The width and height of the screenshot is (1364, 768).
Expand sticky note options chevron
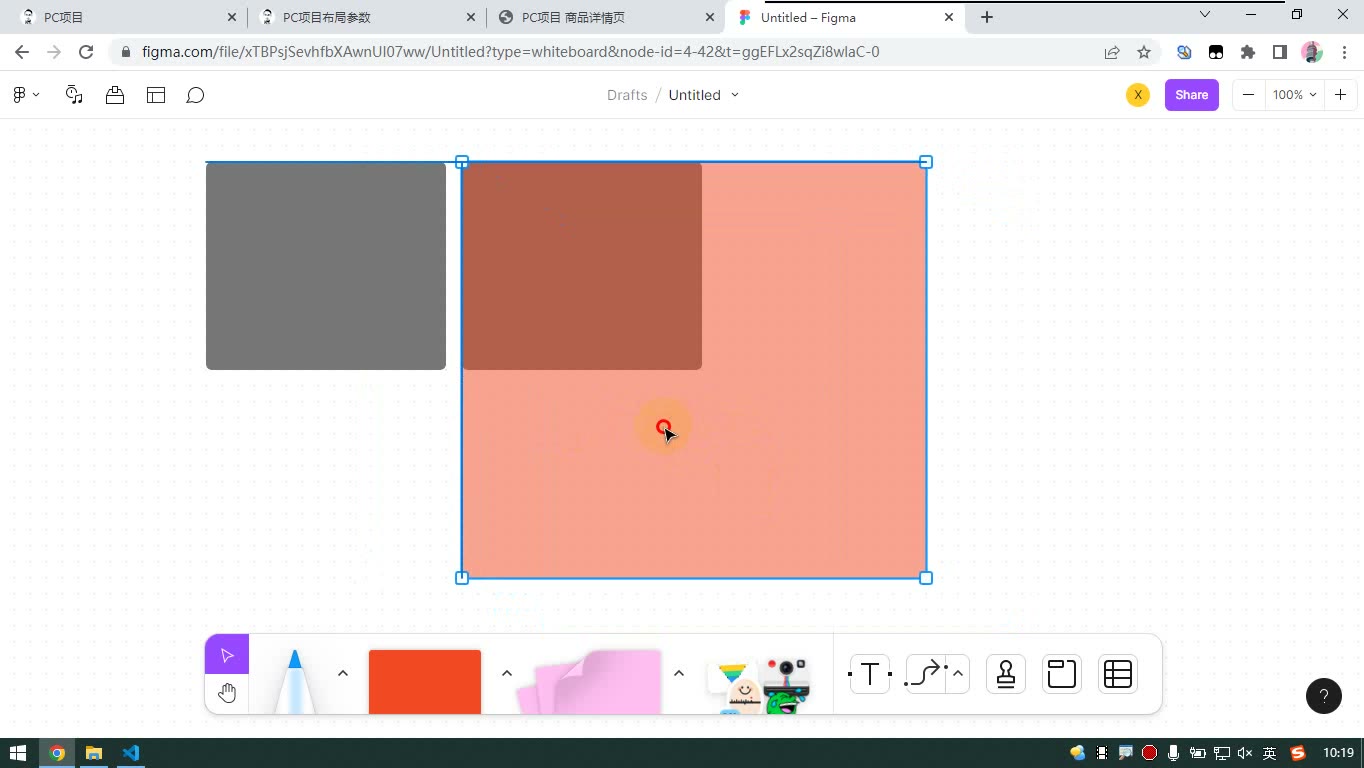(x=679, y=673)
